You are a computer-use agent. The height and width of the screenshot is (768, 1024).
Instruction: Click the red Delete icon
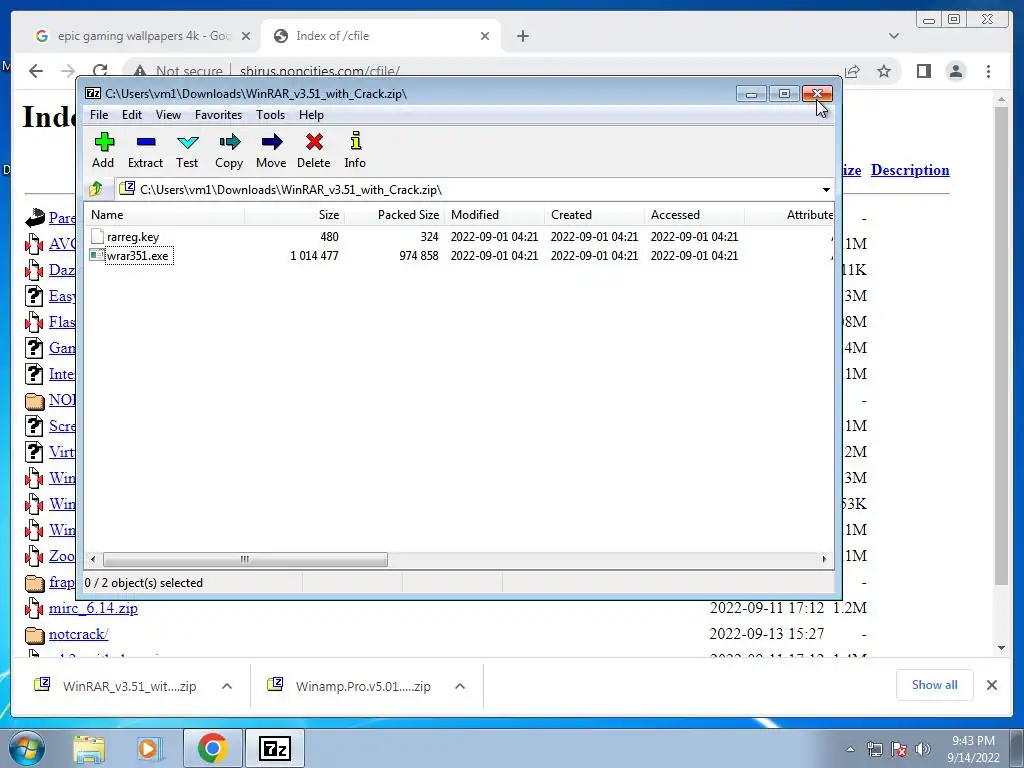(x=313, y=150)
